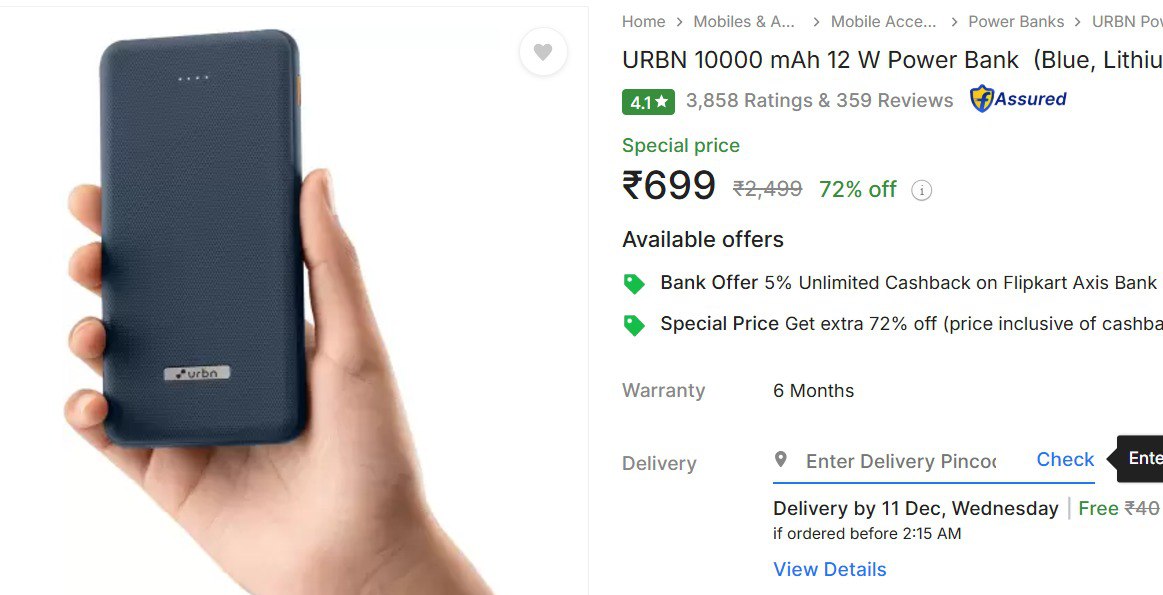Go to Mobiles & Accessories breadcrumb
Screen dimensions: 1163x595
tap(744, 21)
